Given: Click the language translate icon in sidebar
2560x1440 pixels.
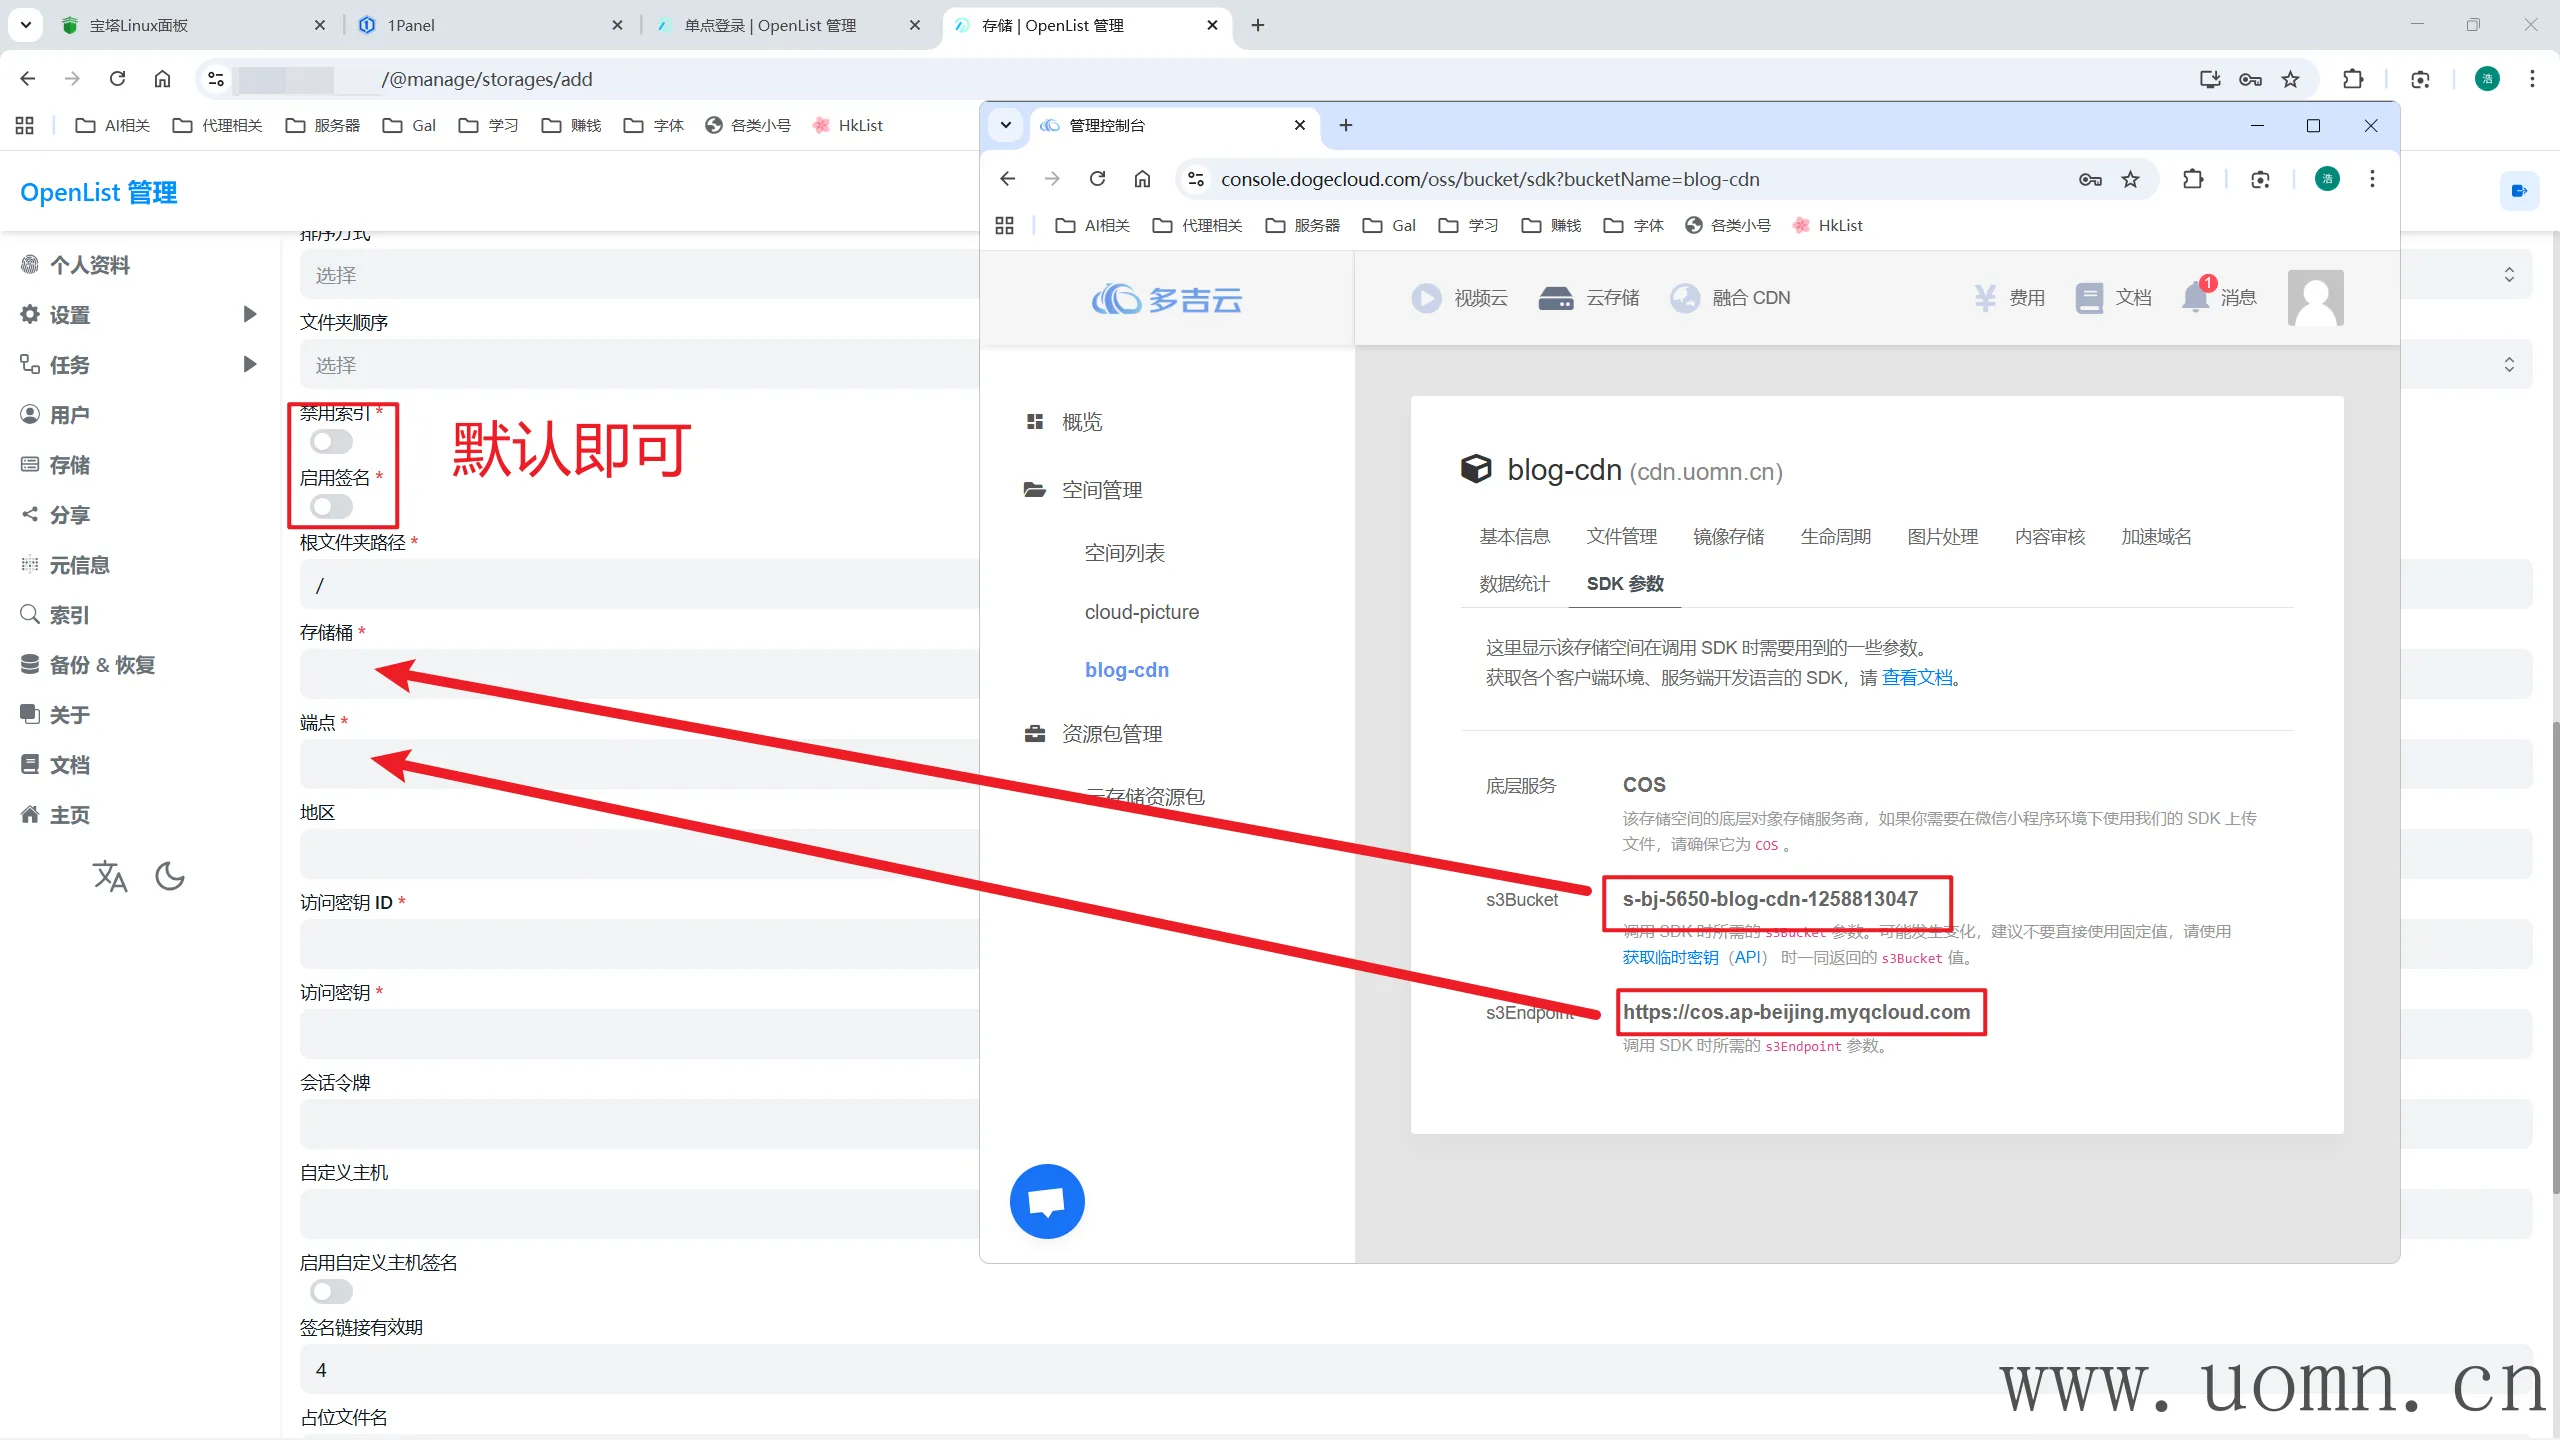Looking at the screenshot, I should tap(110, 876).
